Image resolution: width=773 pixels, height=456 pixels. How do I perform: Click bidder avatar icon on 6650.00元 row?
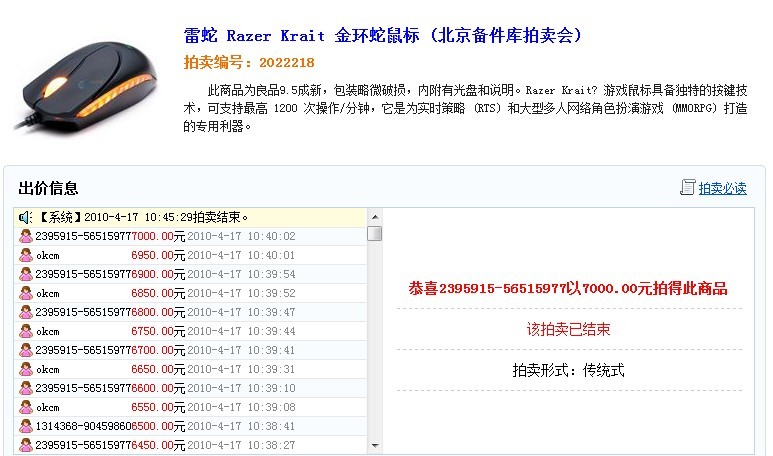[26, 369]
